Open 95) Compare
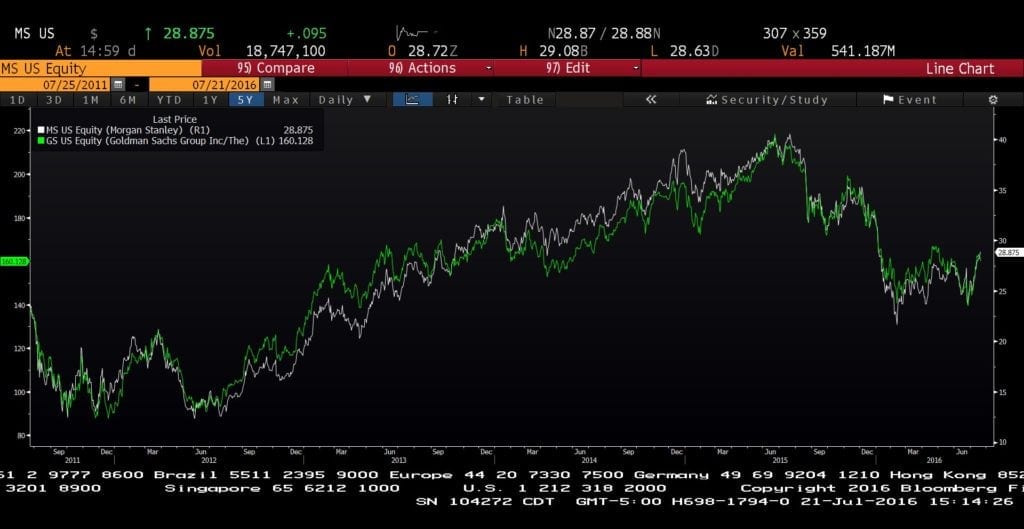The height and width of the screenshot is (529, 1024). pos(275,68)
